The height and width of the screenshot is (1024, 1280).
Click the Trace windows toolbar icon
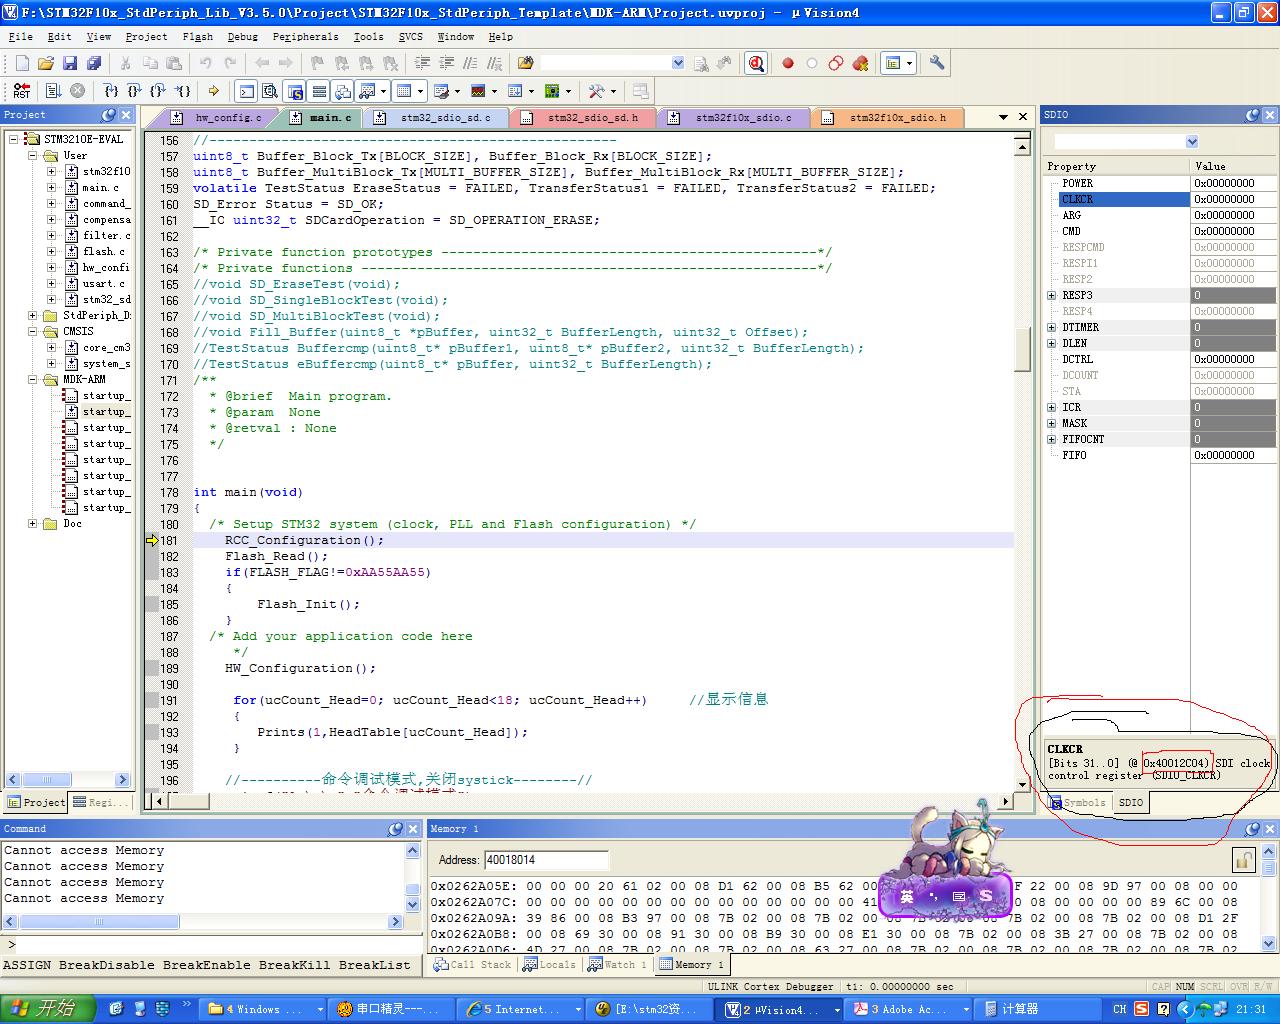coord(514,91)
